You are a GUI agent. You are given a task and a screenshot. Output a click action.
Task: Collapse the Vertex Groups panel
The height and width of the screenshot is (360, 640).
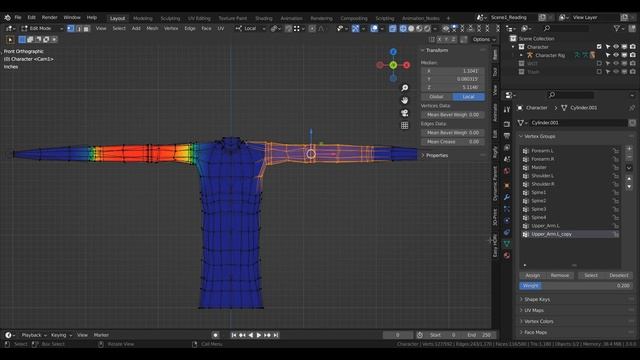click(x=538, y=136)
